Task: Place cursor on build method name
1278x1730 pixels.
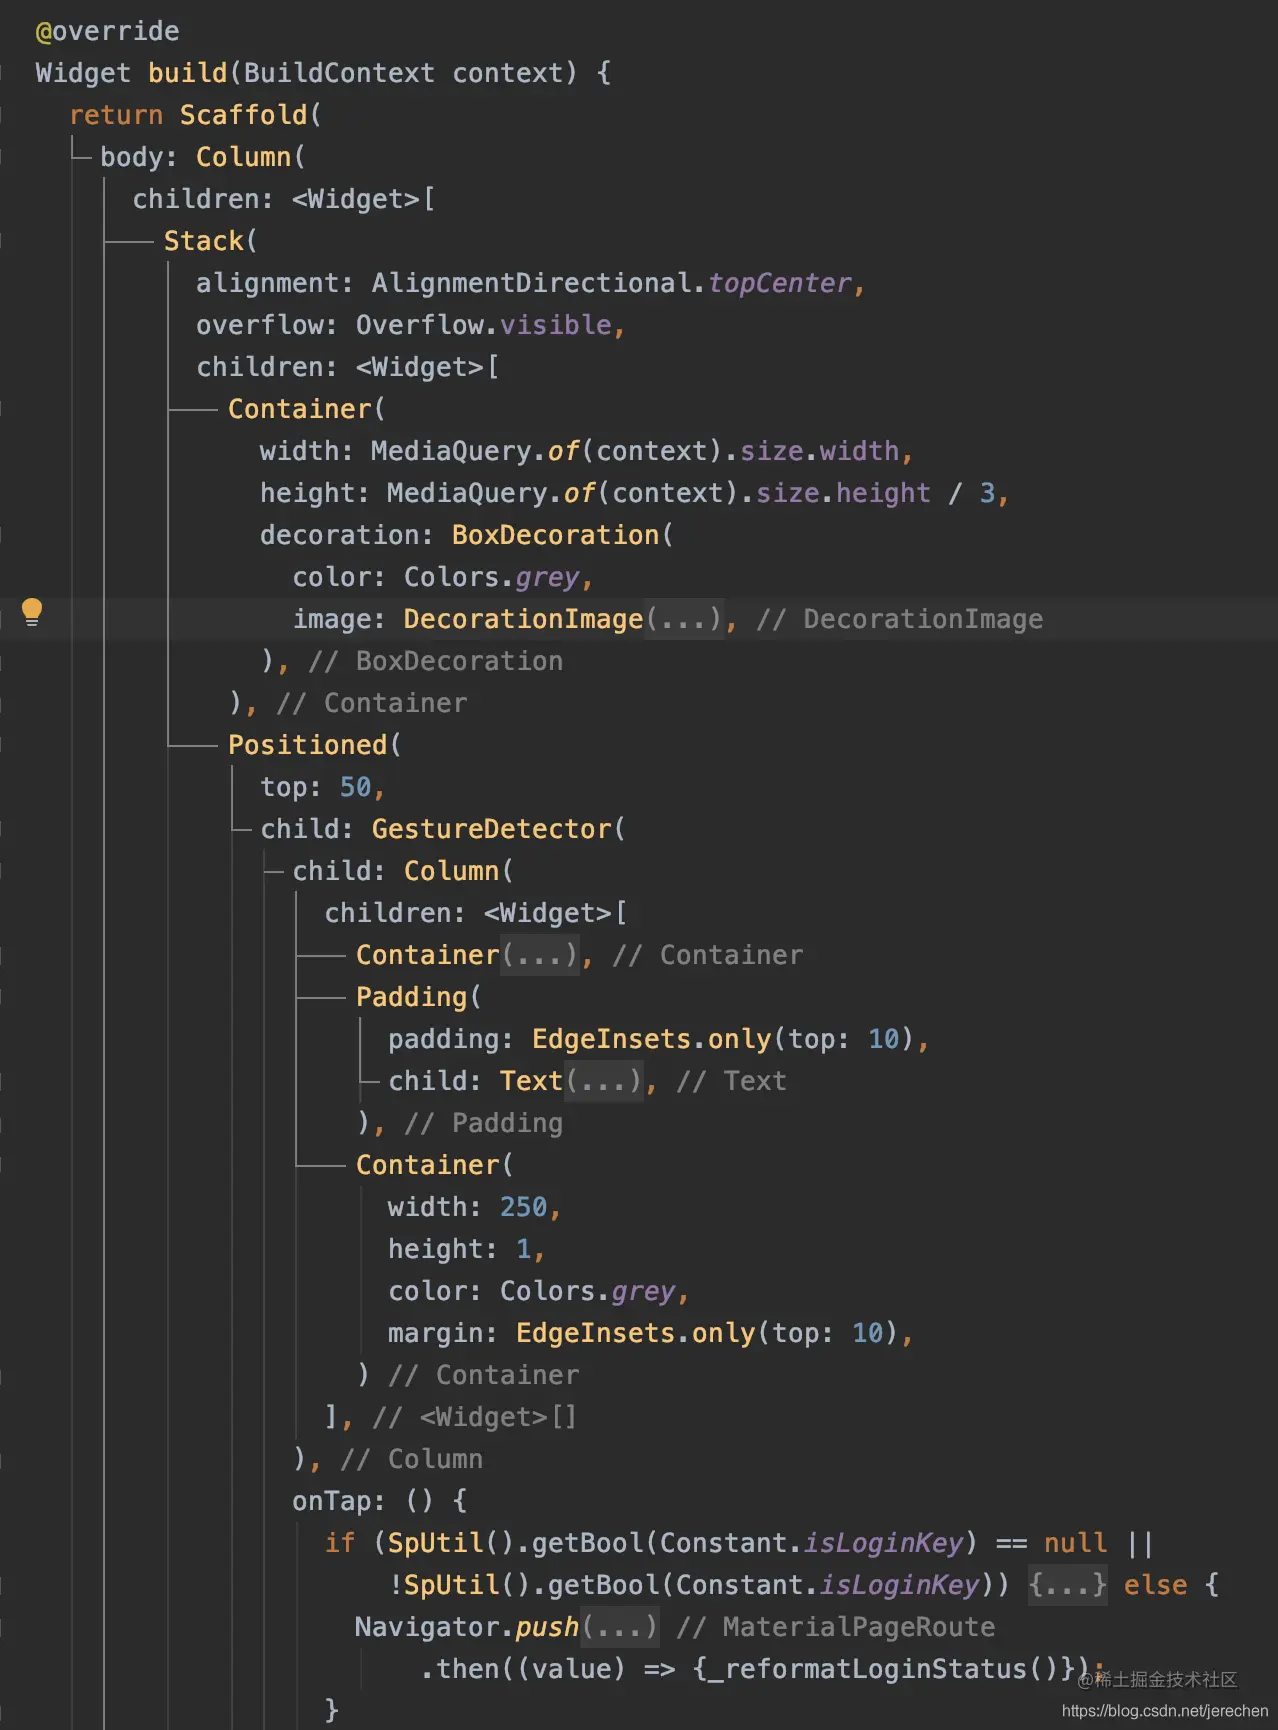Action: 188,73
